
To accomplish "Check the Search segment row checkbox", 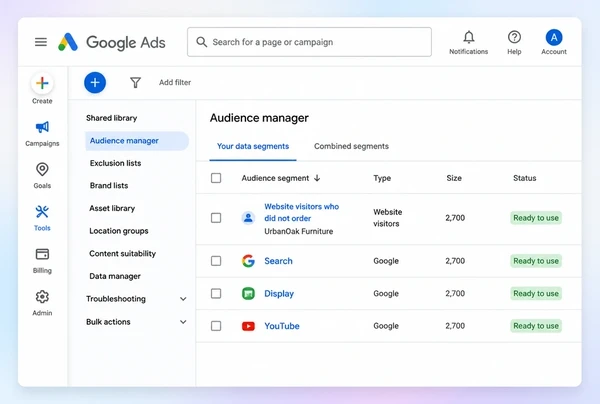I will [216, 261].
